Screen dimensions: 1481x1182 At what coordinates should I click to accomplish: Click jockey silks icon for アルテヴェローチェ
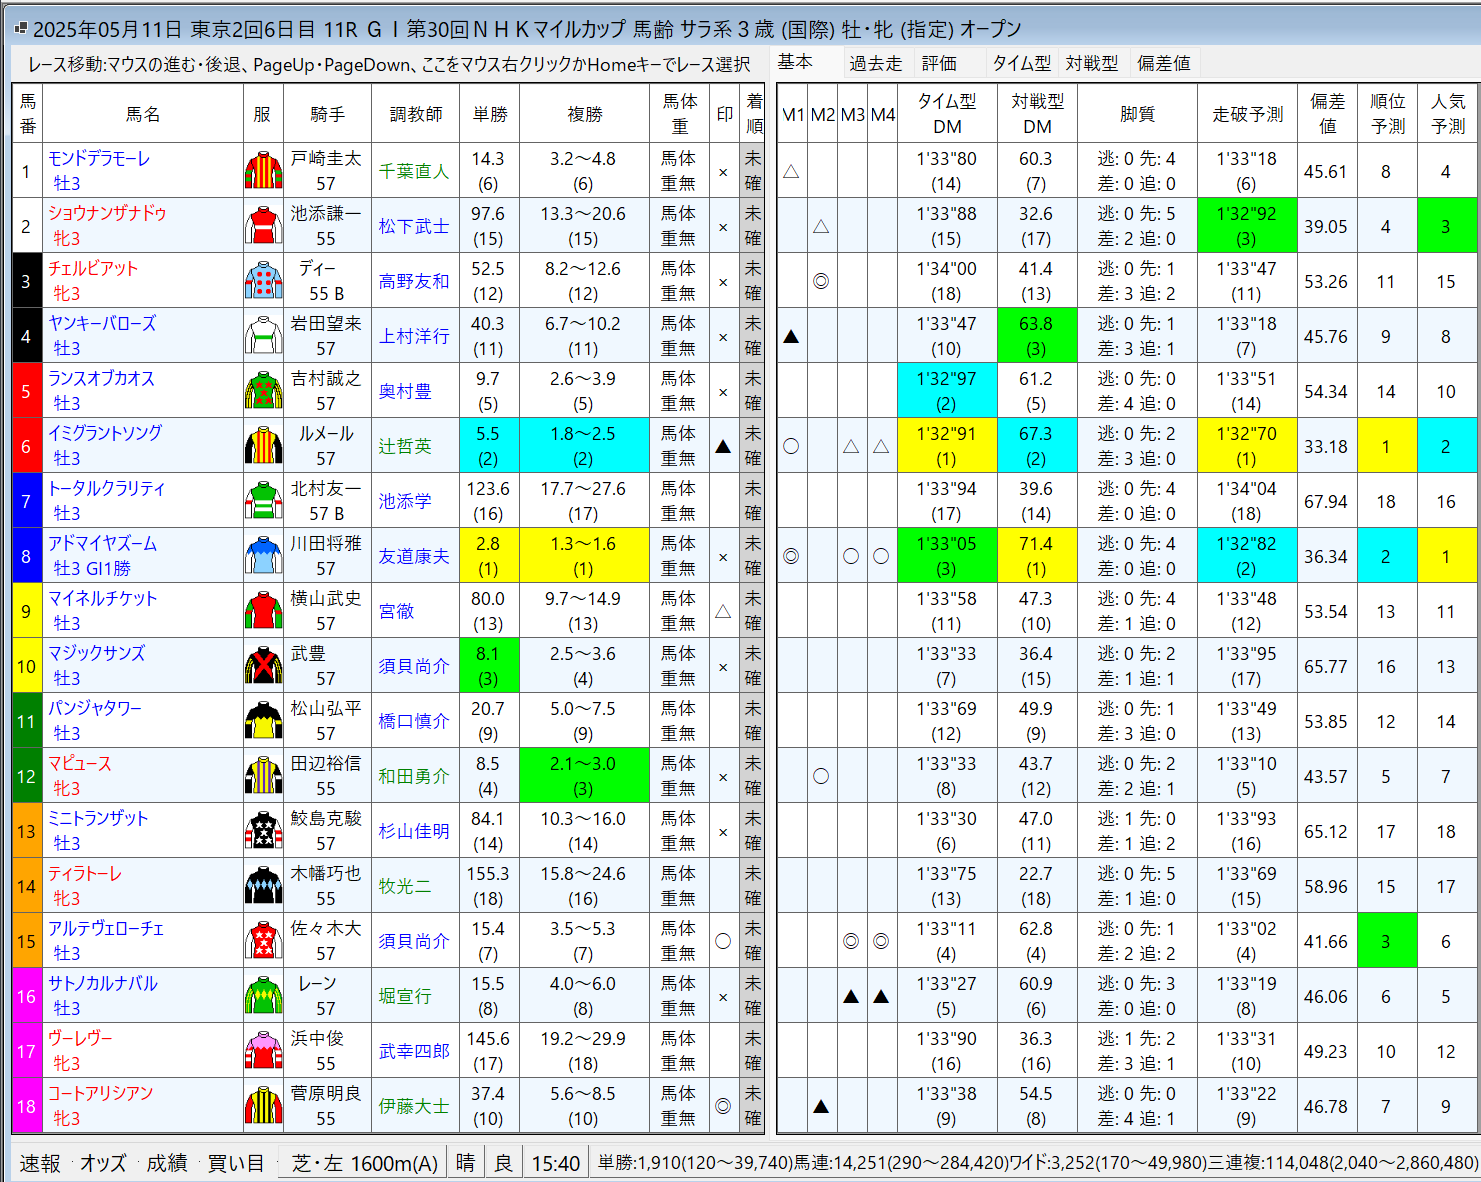[263, 941]
